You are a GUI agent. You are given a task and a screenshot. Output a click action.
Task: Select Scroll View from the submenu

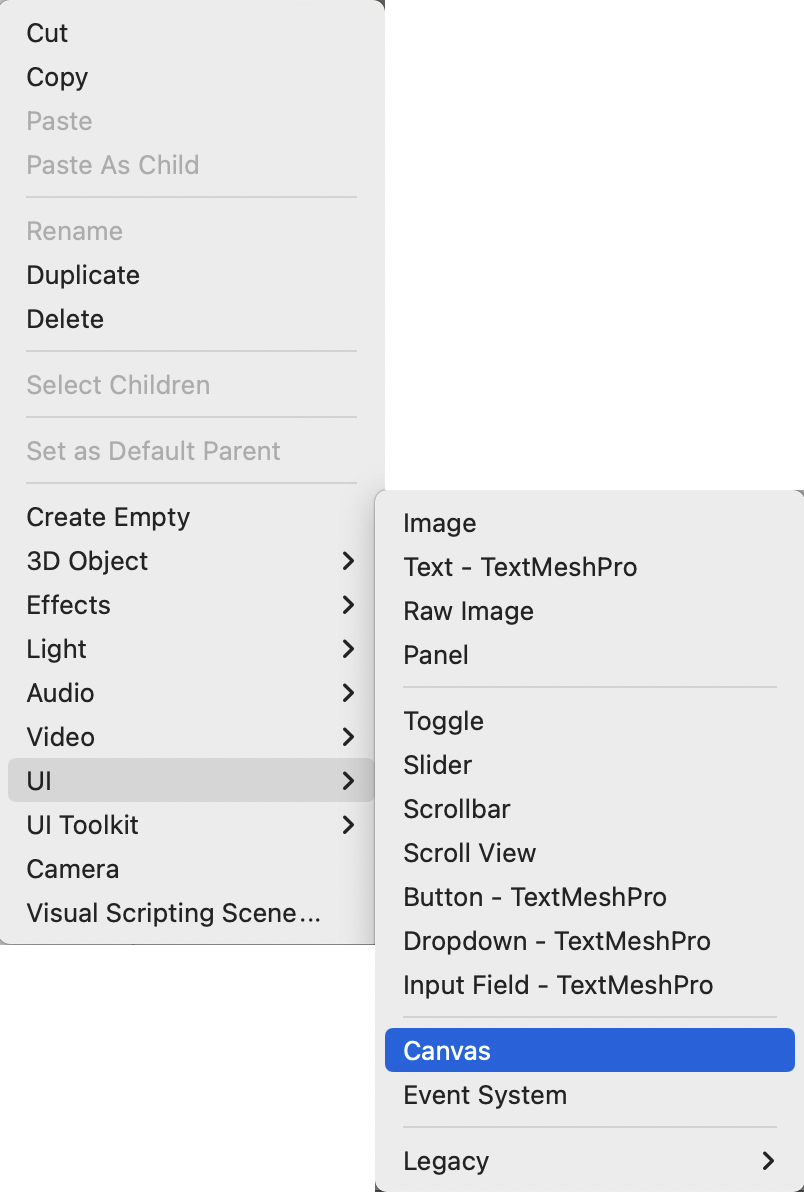tap(470, 853)
